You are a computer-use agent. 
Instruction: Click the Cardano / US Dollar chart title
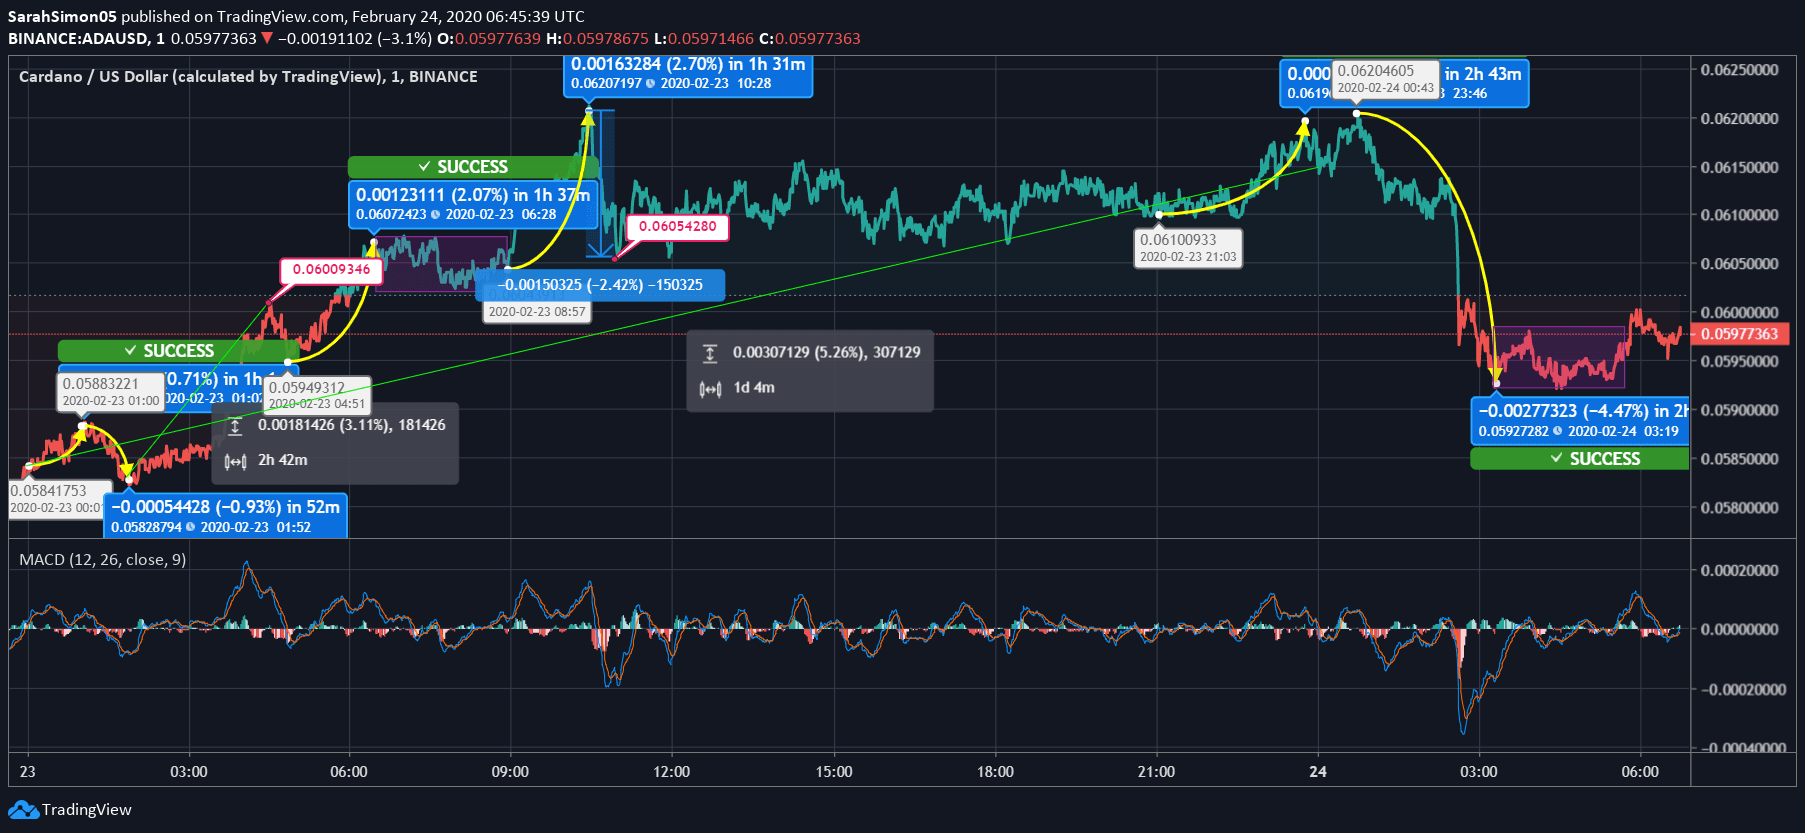248,77
